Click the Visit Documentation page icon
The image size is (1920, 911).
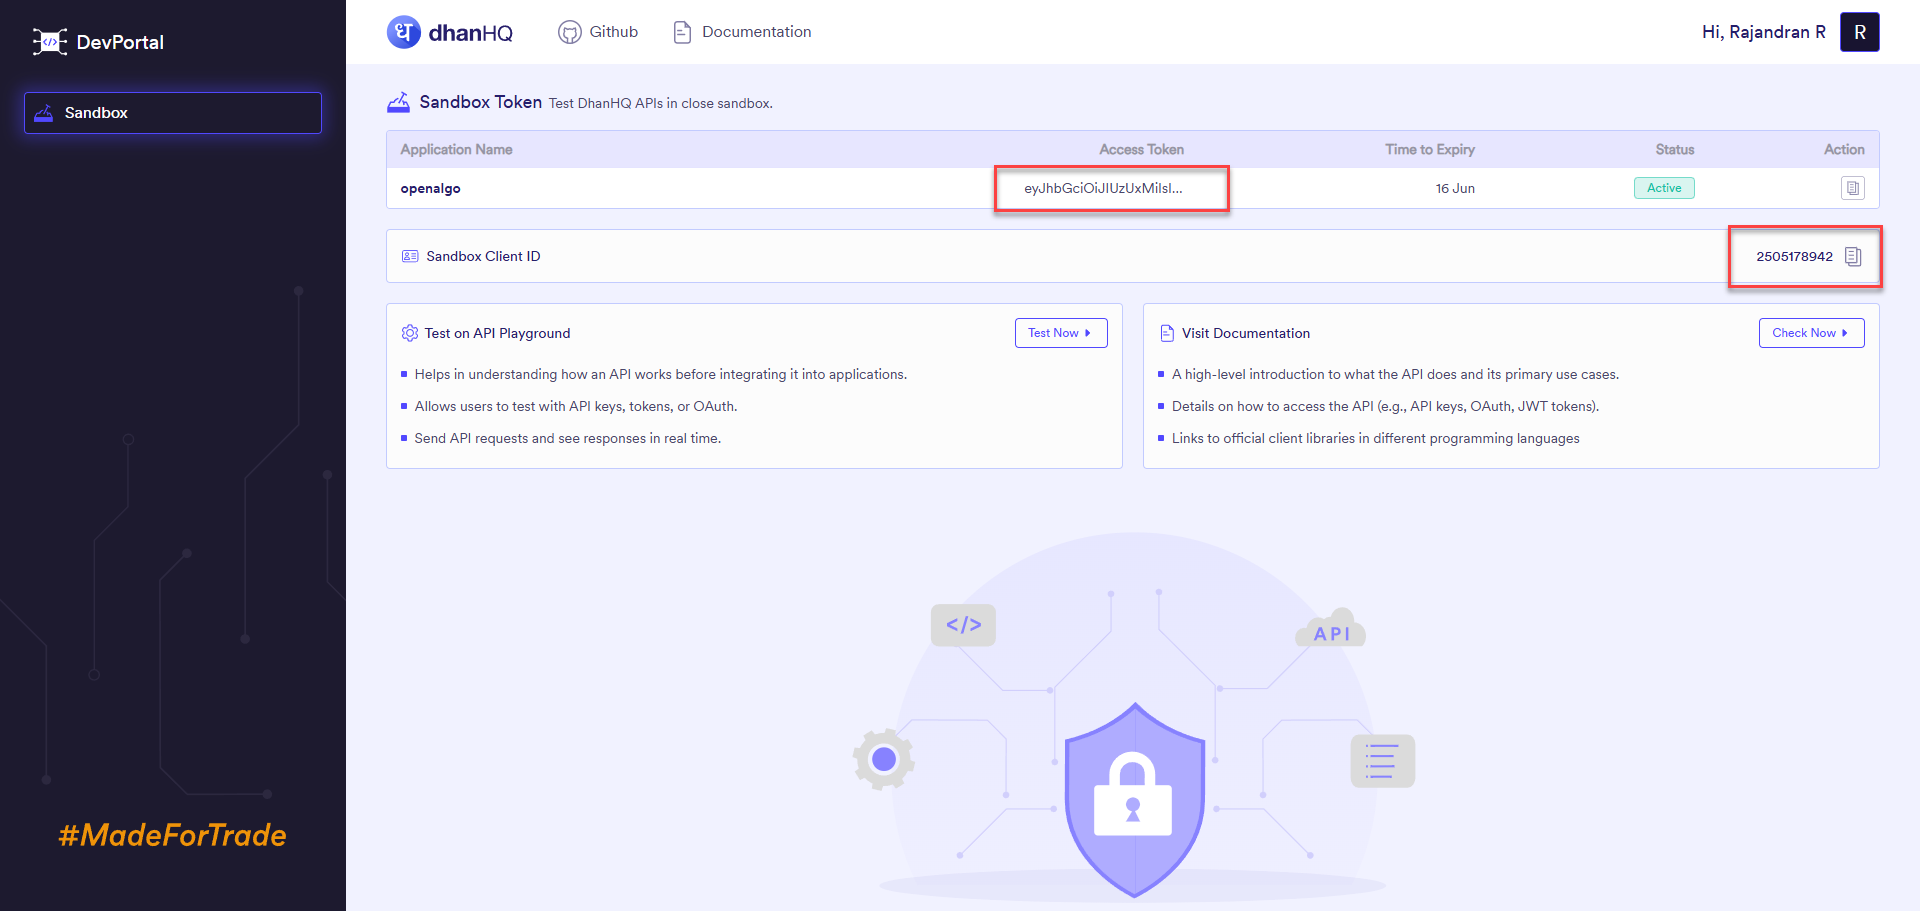tap(1167, 333)
